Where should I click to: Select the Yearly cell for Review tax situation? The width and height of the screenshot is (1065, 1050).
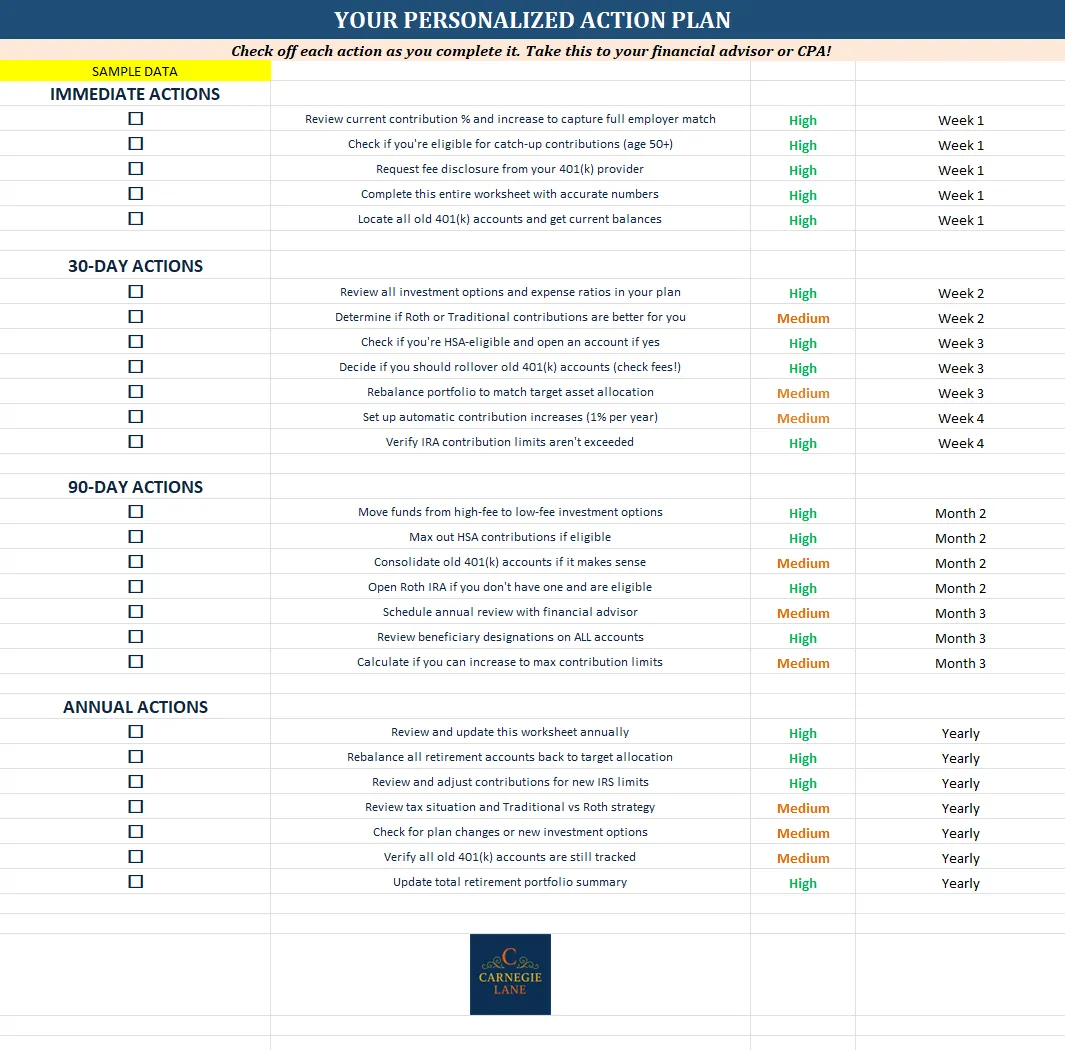960,808
